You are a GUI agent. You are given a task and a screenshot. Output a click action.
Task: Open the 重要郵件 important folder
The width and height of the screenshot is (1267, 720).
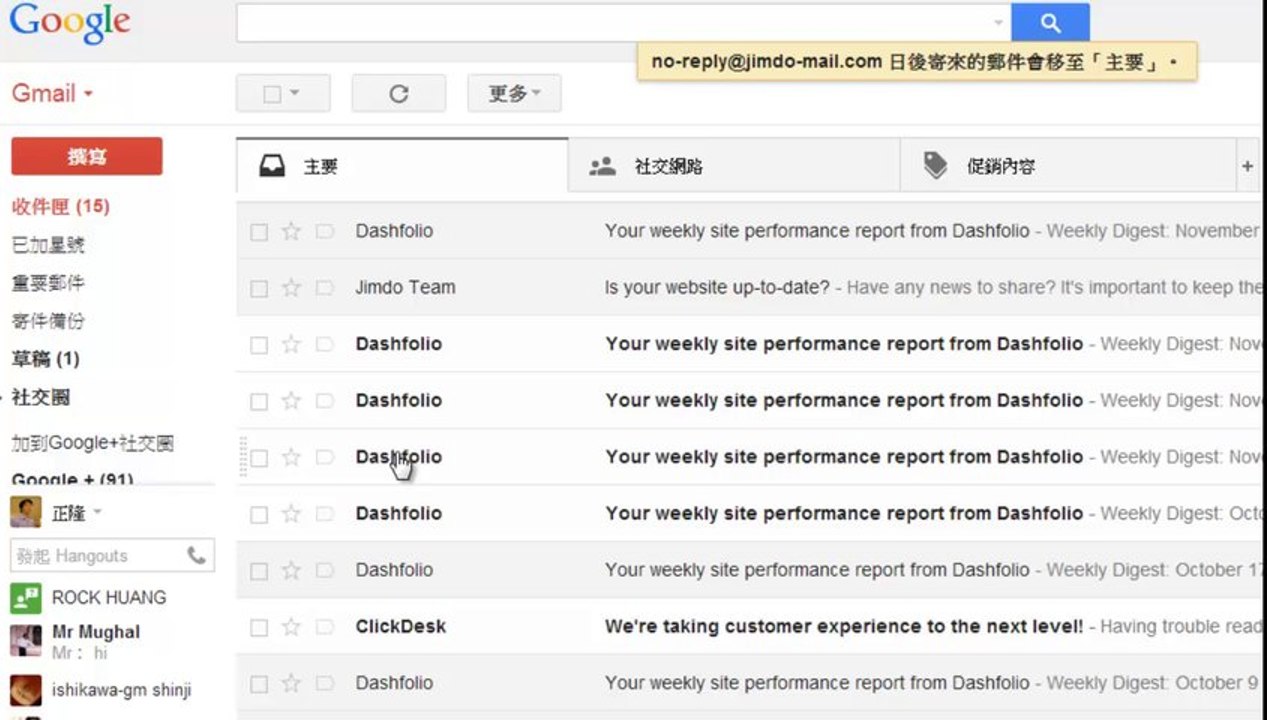[x=48, y=283]
